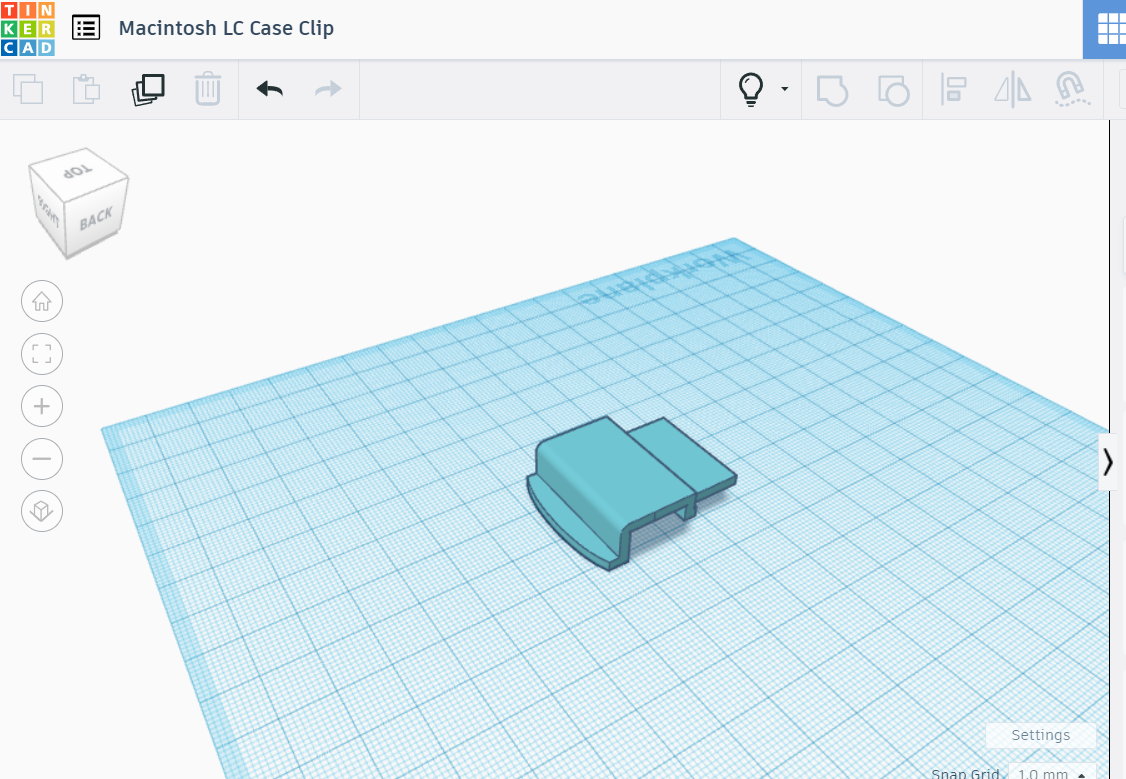Image resolution: width=1126 pixels, height=779 pixels.
Task: Open the 1.0 mm snap grid dropdown
Action: click(1045, 774)
